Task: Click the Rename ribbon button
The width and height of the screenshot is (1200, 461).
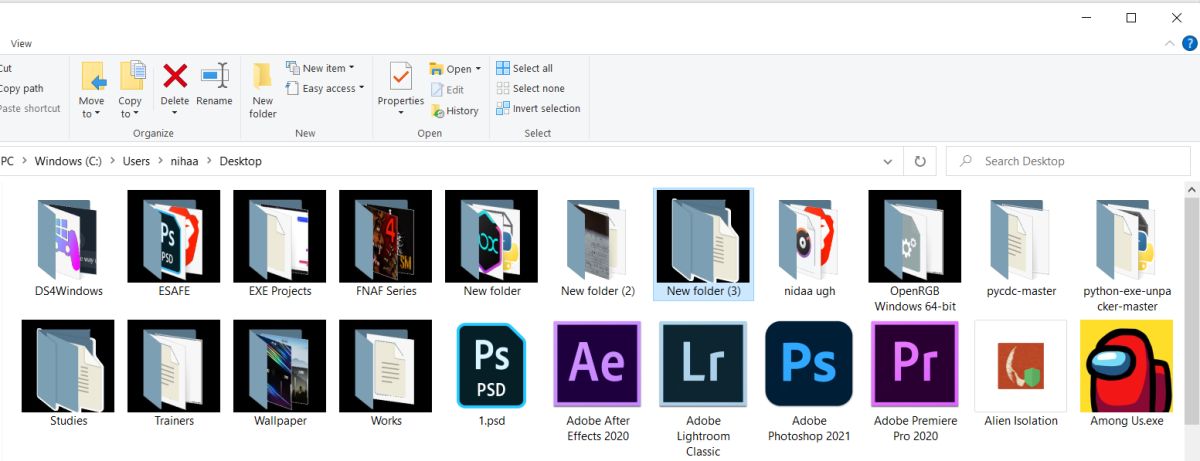Action: [x=214, y=84]
